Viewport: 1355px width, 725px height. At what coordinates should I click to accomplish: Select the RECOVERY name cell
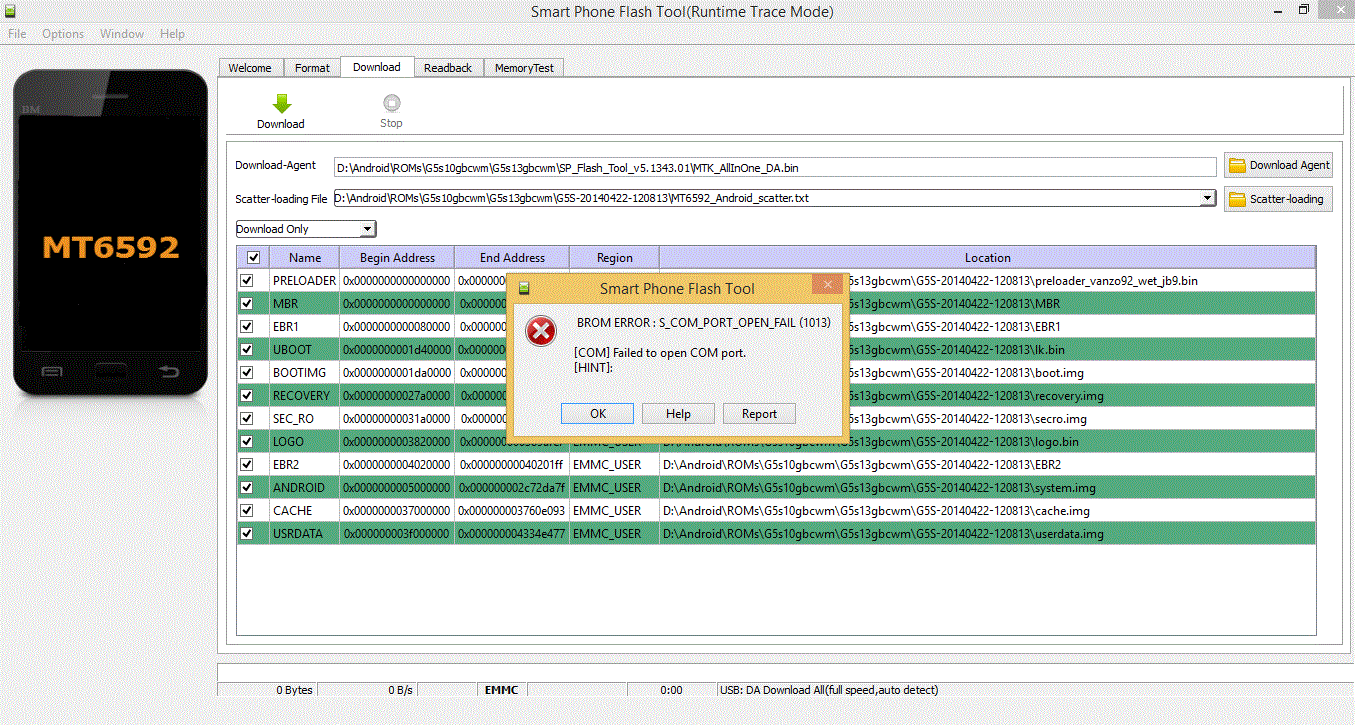pos(305,396)
